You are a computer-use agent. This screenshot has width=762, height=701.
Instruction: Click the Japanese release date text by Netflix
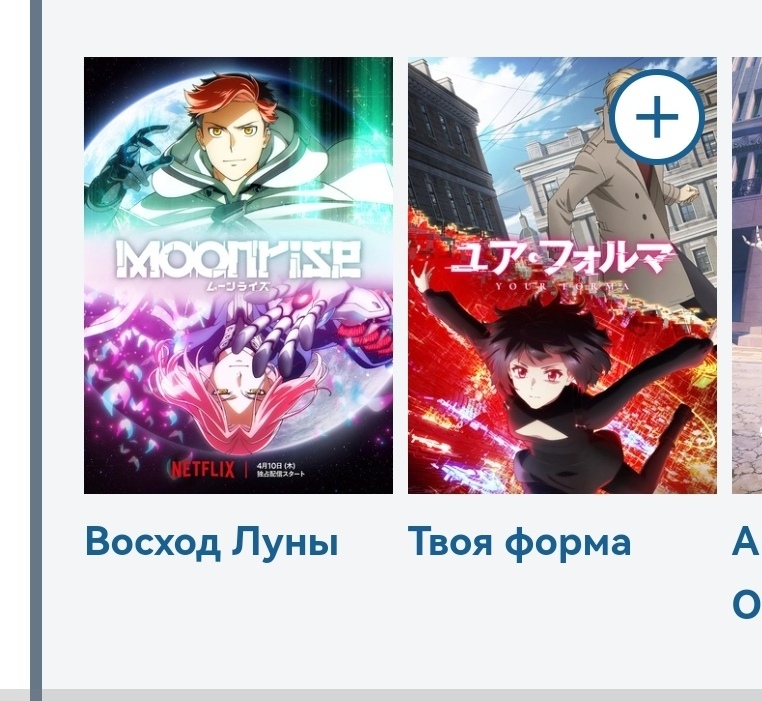click(x=280, y=470)
